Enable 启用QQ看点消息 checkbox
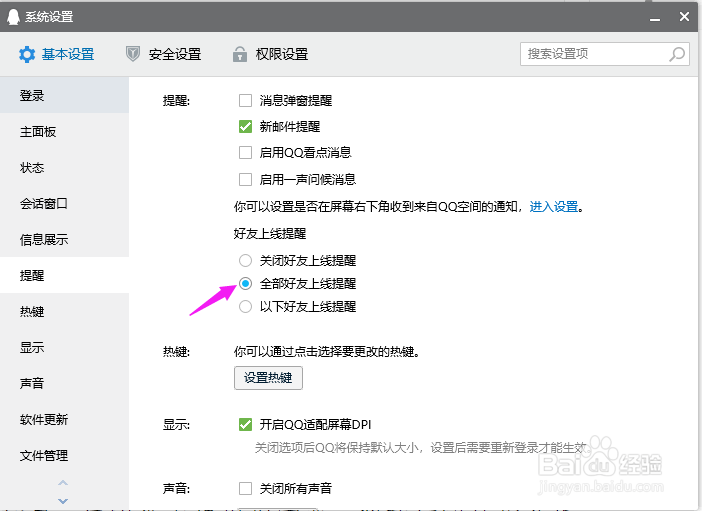The height and width of the screenshot is (511, 702). pos(245,153)
